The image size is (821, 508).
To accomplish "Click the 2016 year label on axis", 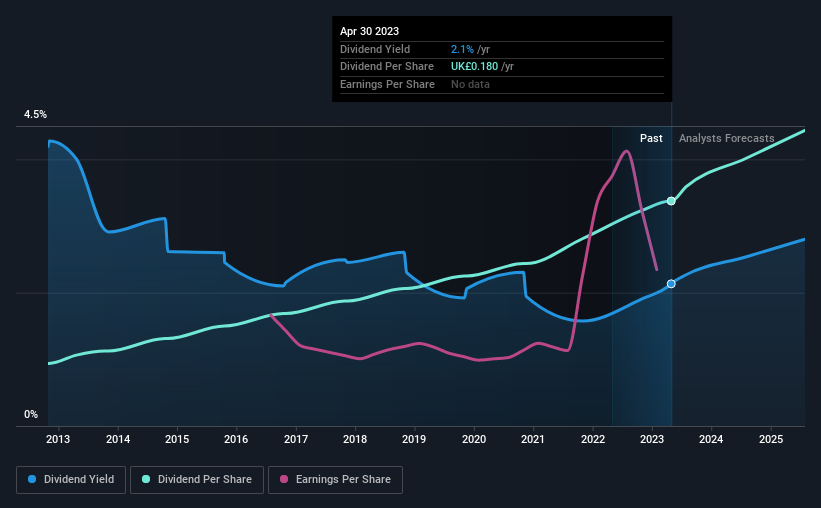I will coord(236,439).
